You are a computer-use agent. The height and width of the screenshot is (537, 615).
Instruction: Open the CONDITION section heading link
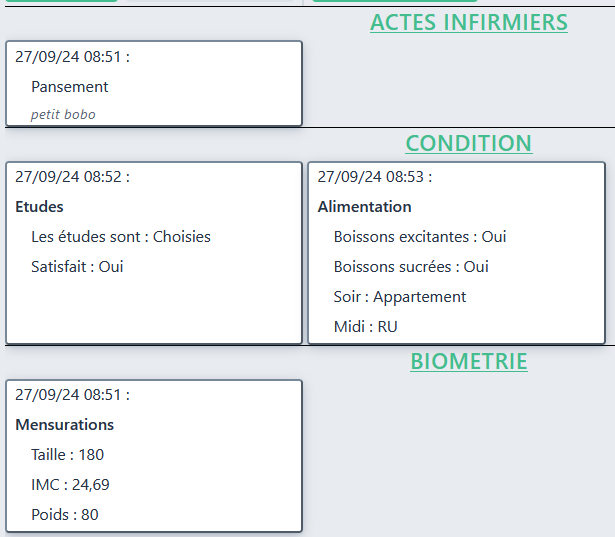click(468, 143)
